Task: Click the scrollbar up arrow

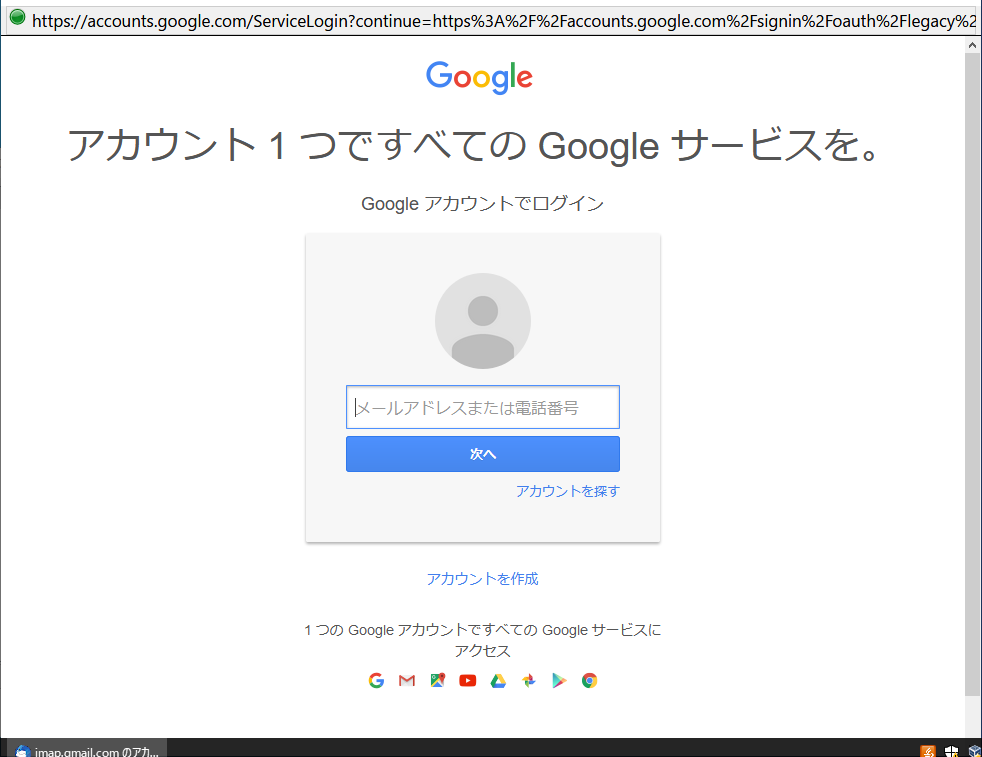Action: 973,45
